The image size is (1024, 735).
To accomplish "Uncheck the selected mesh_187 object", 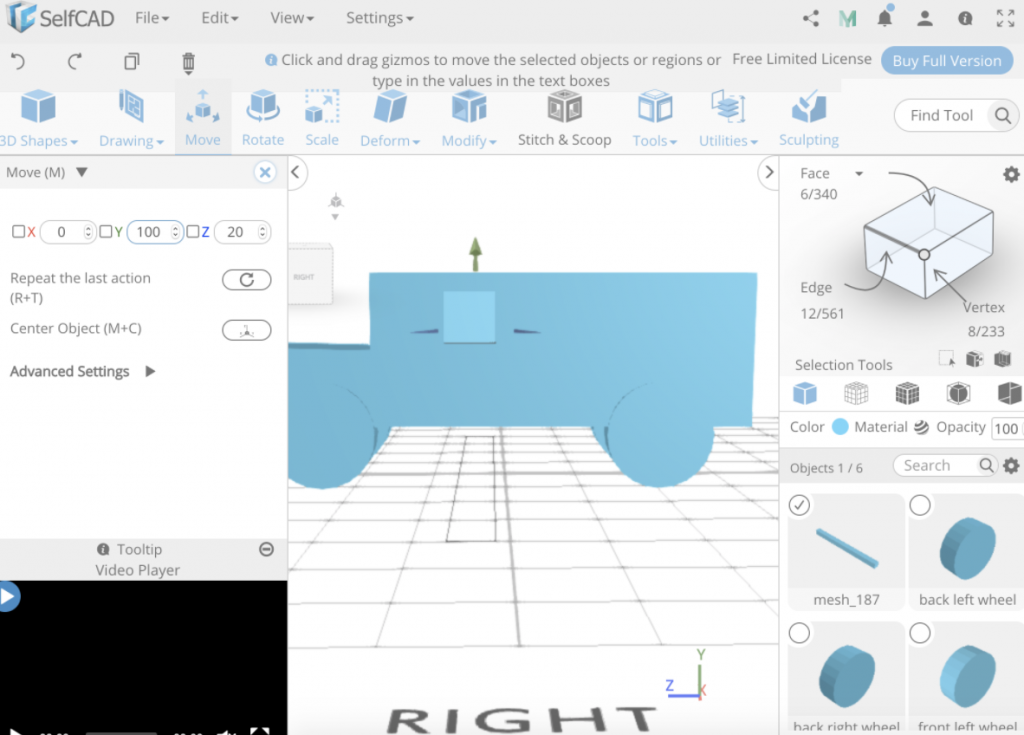I will click(799, 505).
